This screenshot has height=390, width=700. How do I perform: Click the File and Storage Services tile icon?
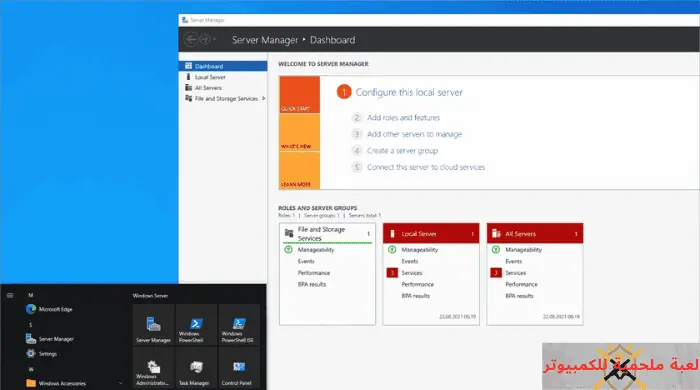289,233
